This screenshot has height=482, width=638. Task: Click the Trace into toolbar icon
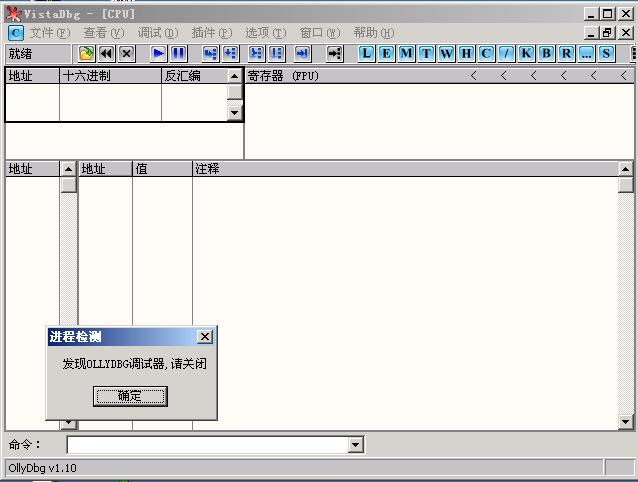point(256,53)
